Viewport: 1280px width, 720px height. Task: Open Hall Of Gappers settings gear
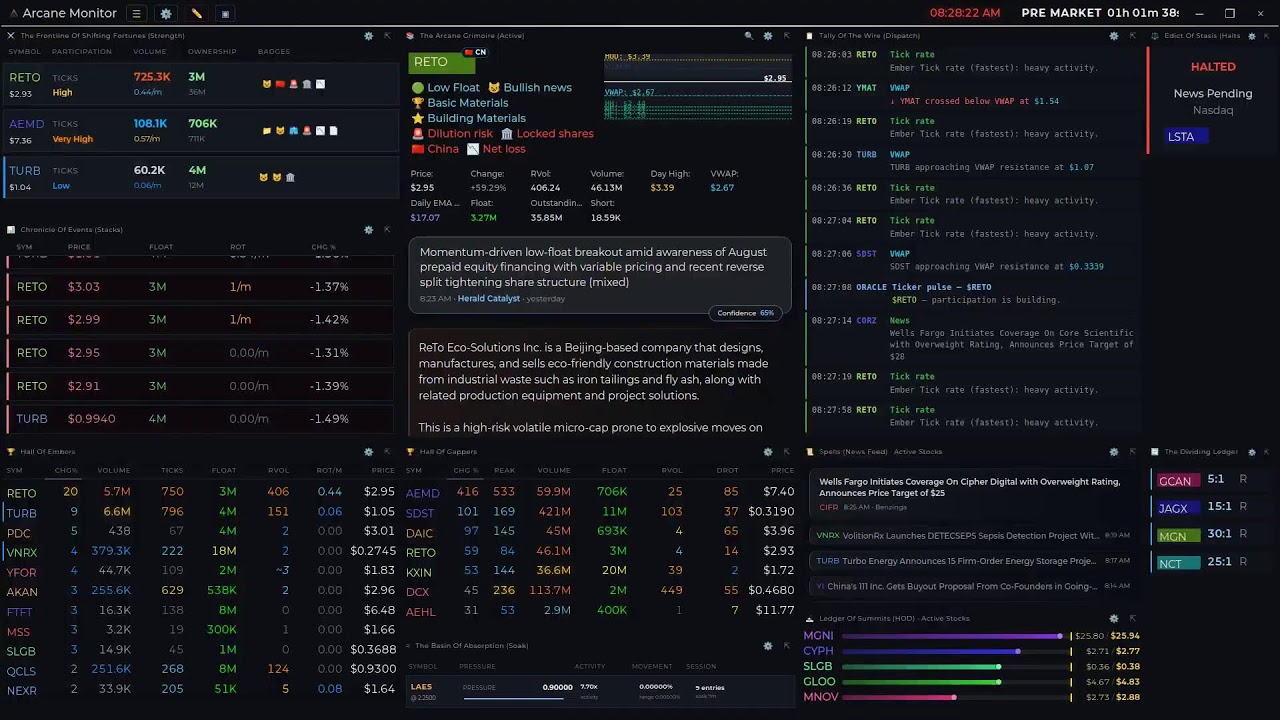coord(768,451)
